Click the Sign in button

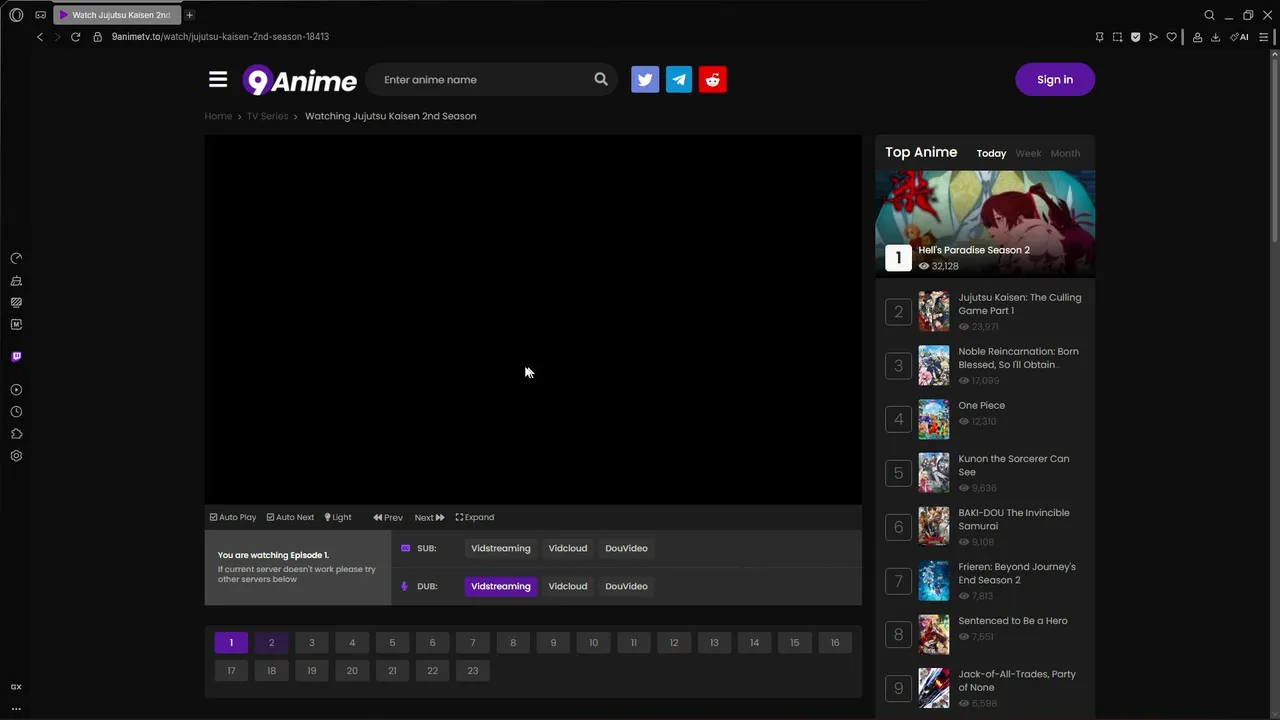click(x=1055, y=79)
